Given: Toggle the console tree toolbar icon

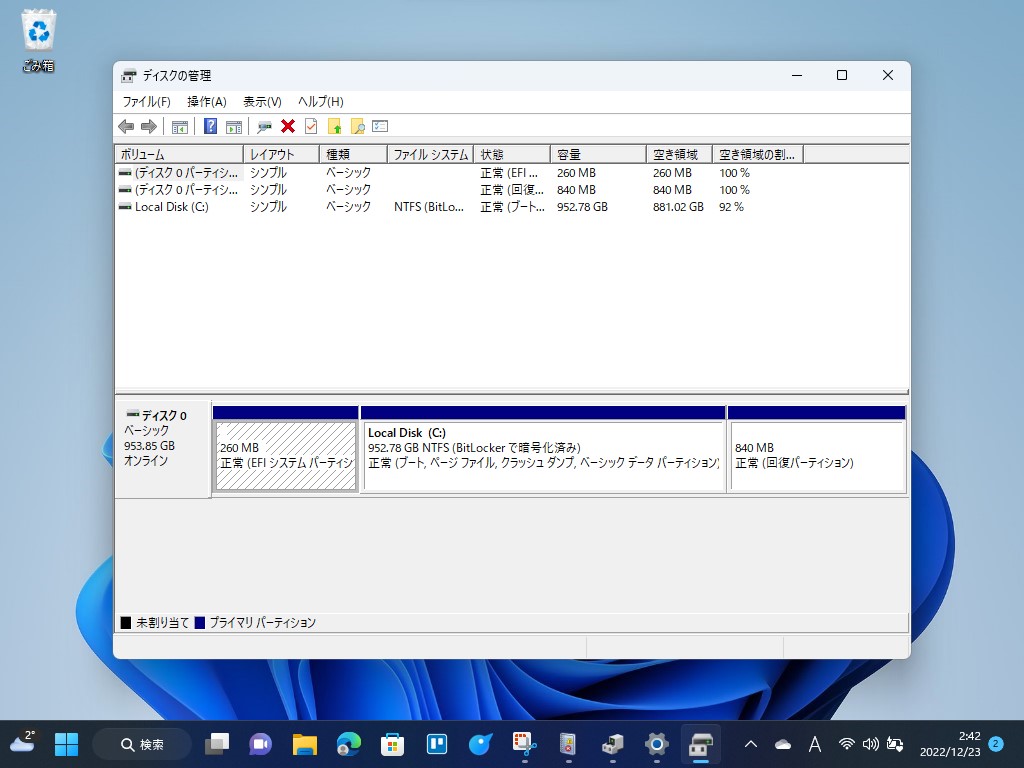Looking at the screenshot, I should coord(179,126).
